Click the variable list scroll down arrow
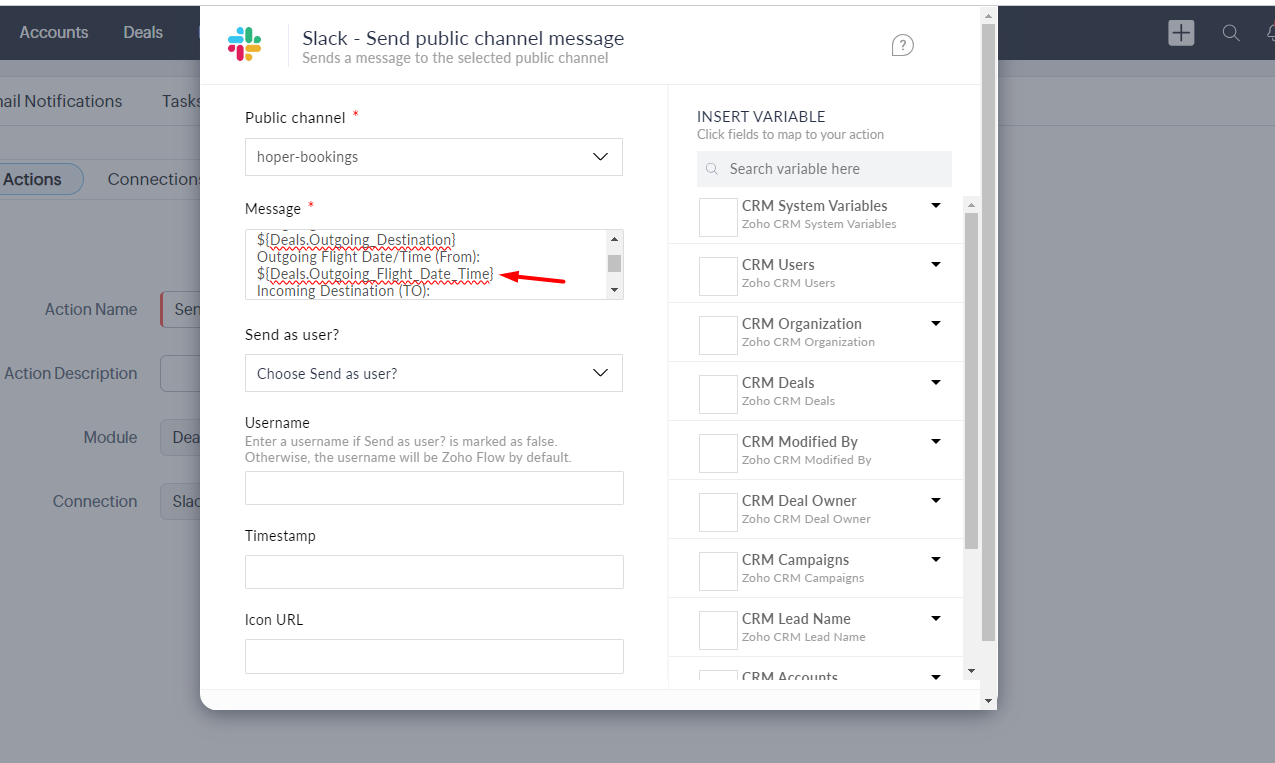 pos(970,670)
